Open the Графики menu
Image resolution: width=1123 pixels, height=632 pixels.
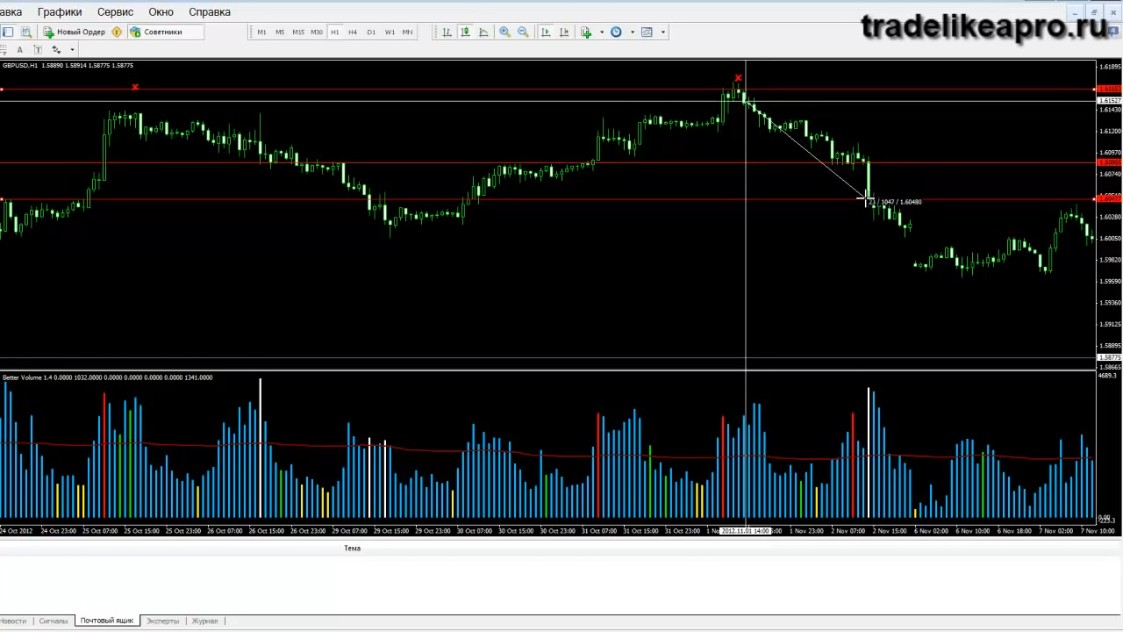pos(59,12)
